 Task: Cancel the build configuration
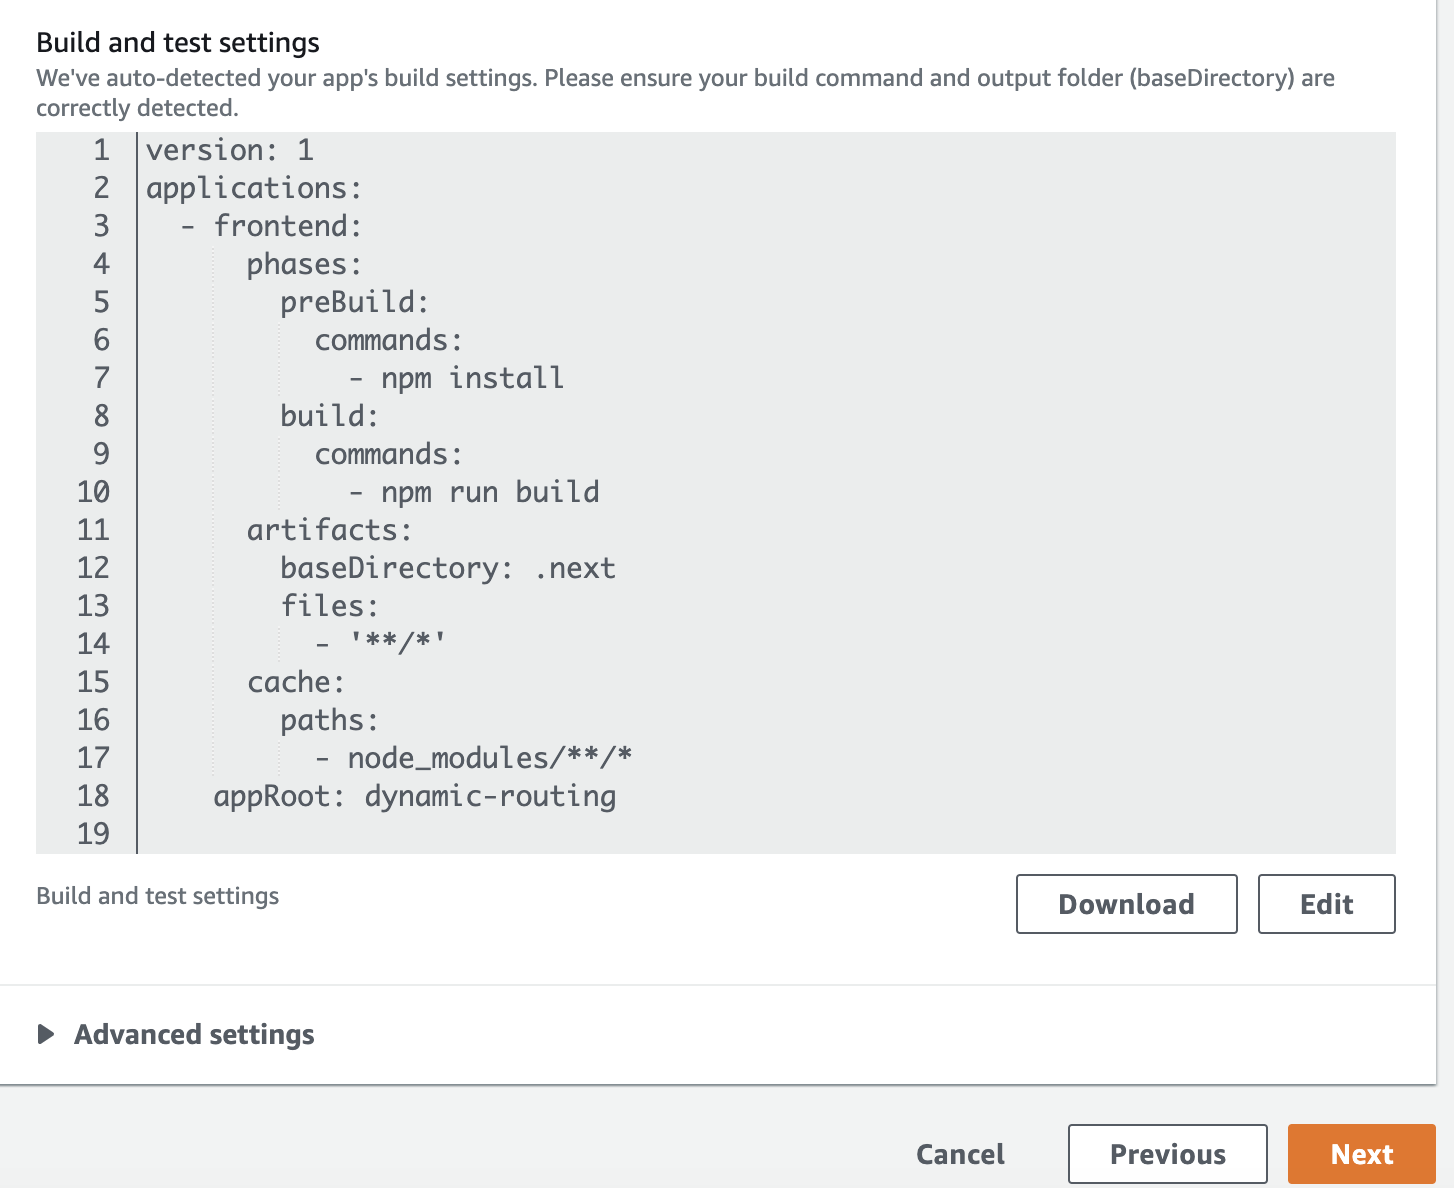point(959,1153)
